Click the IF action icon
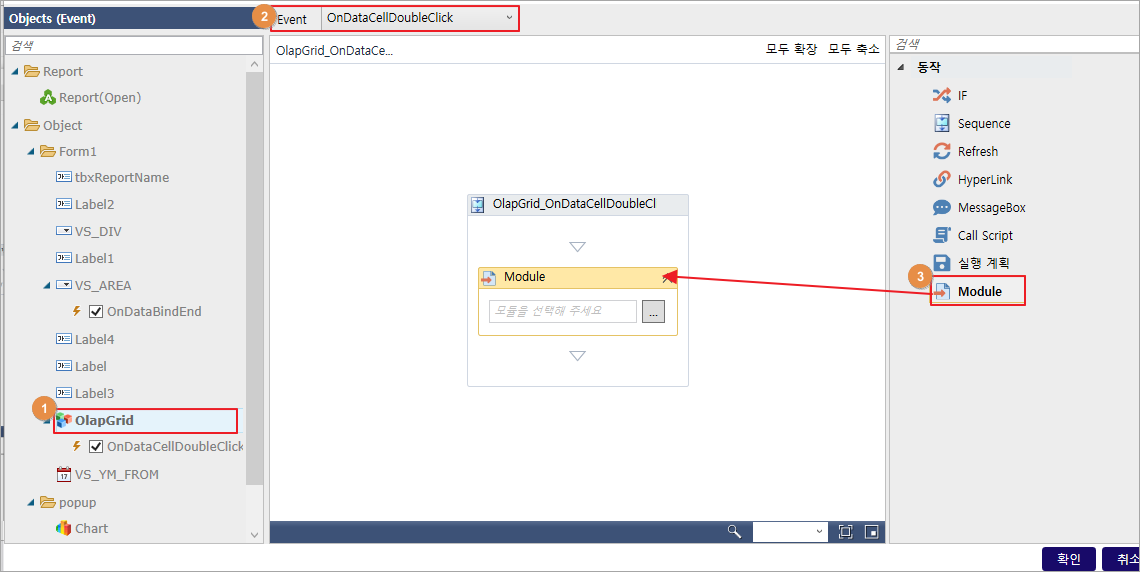Screen dimensions: 1140x572 pyautogui.click(x=942, y=95)
